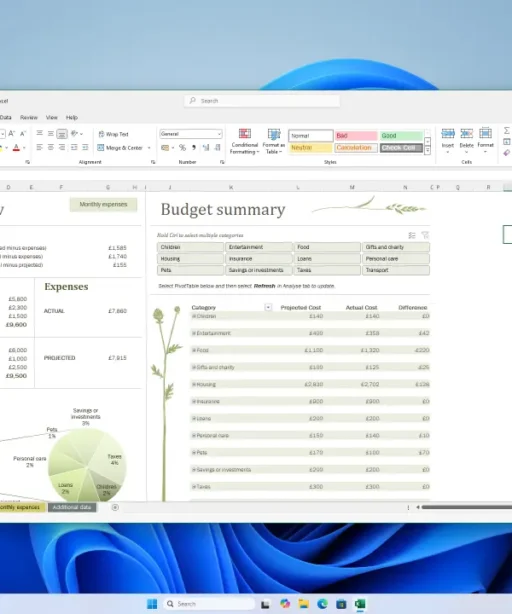Viewport: 512px width, 614px height.
Task: Expand the font color dropdown arrow
Action: point(24,148)
